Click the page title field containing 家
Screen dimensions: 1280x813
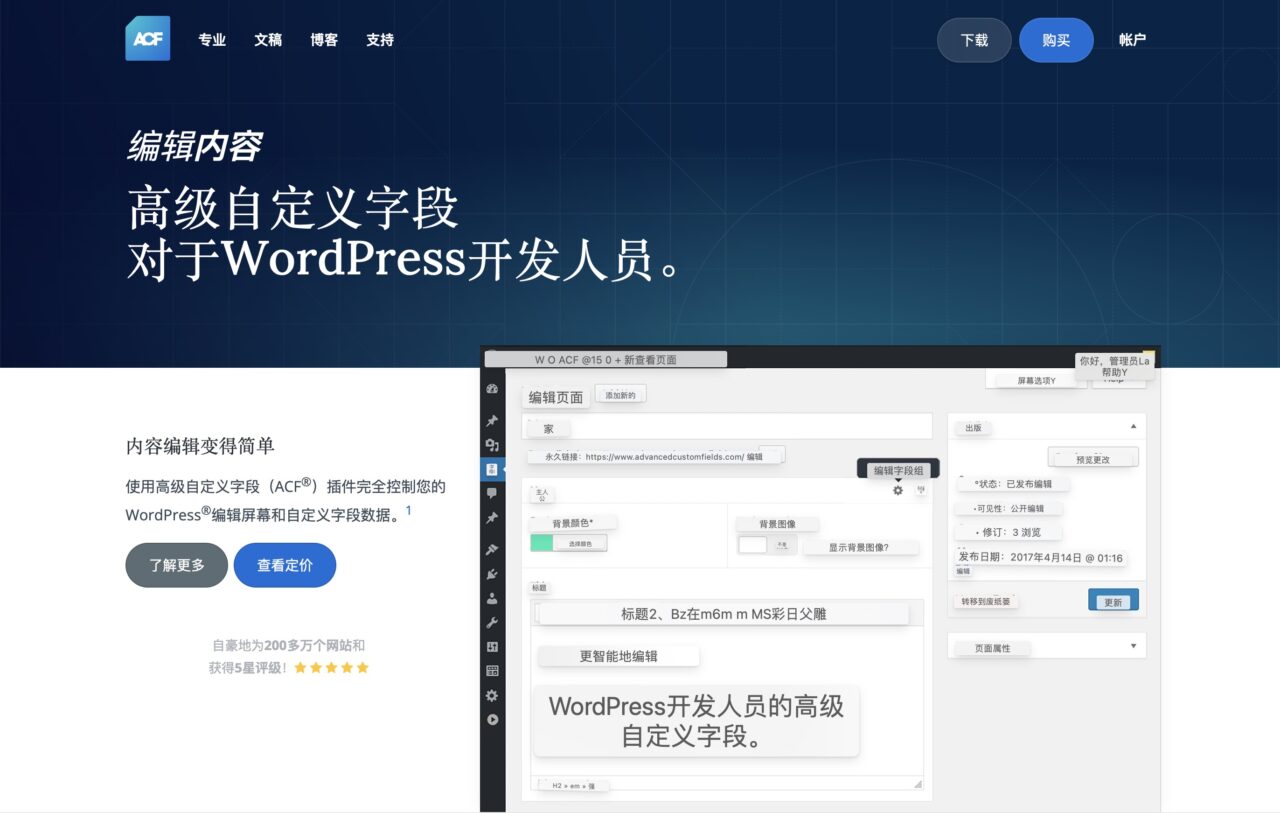(727, 426)
